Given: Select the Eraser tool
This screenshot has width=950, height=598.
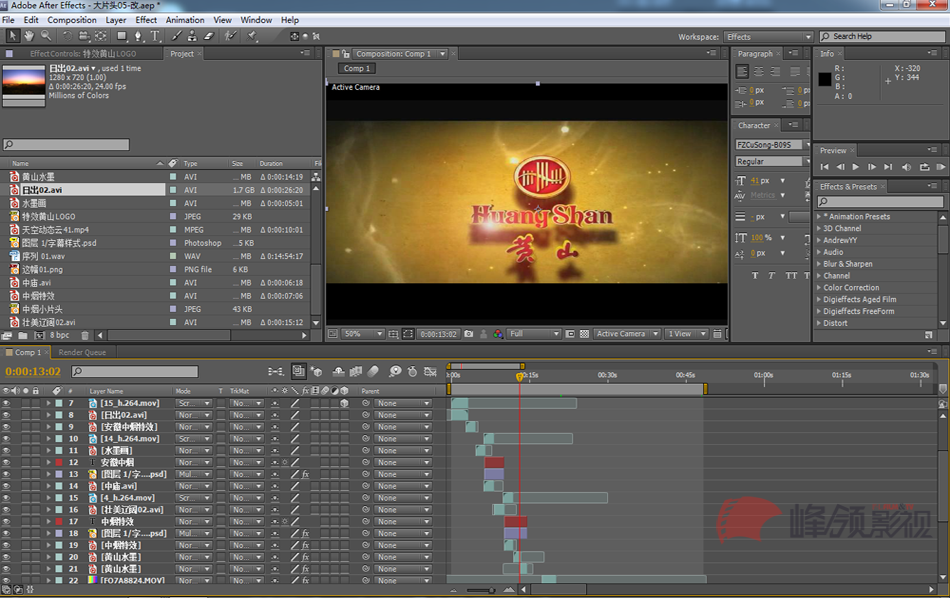Looking at the screenshot, I should [x=208, y=36].
